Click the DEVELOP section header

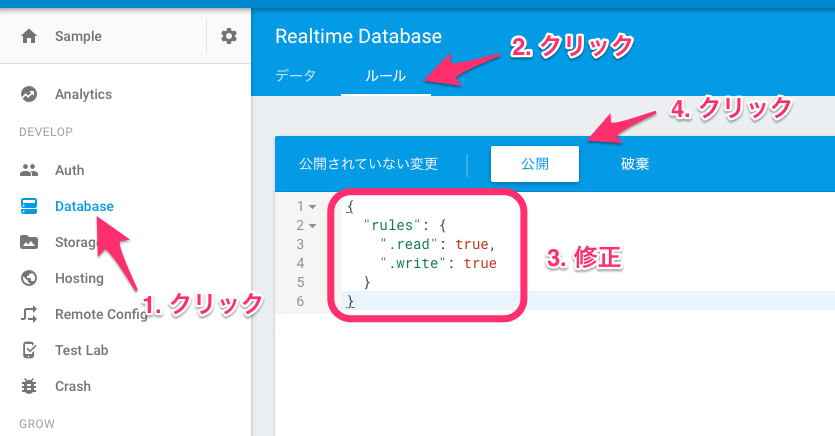[x=46, y=132]
